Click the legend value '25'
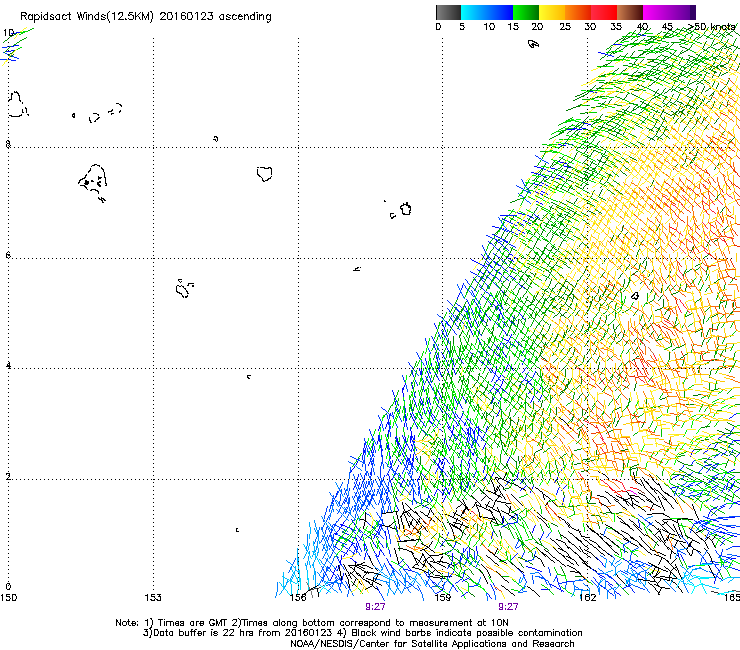 pyautogui.click(x=565, y=27)
